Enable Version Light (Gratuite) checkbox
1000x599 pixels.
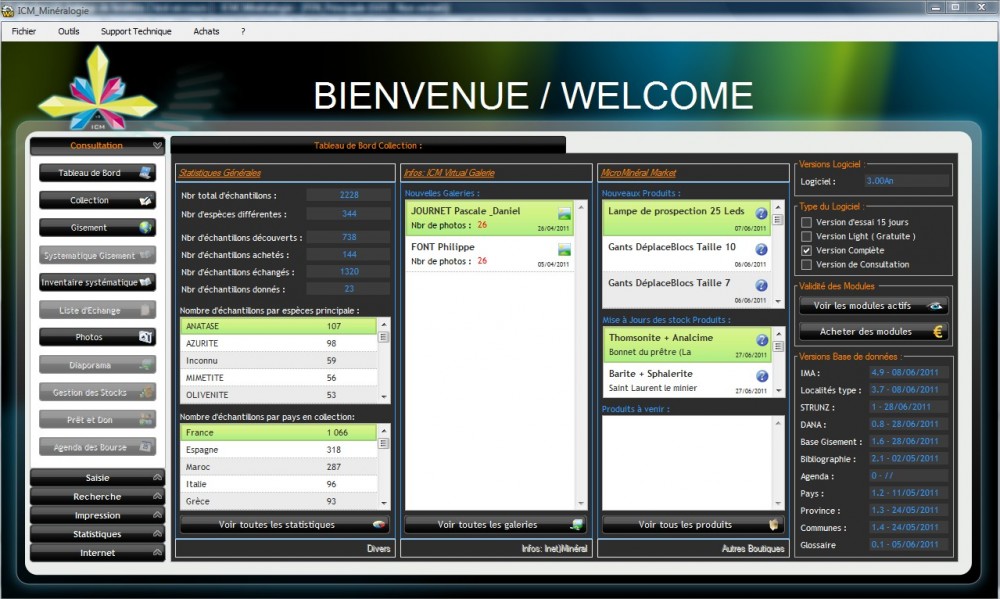pos(807,237)
